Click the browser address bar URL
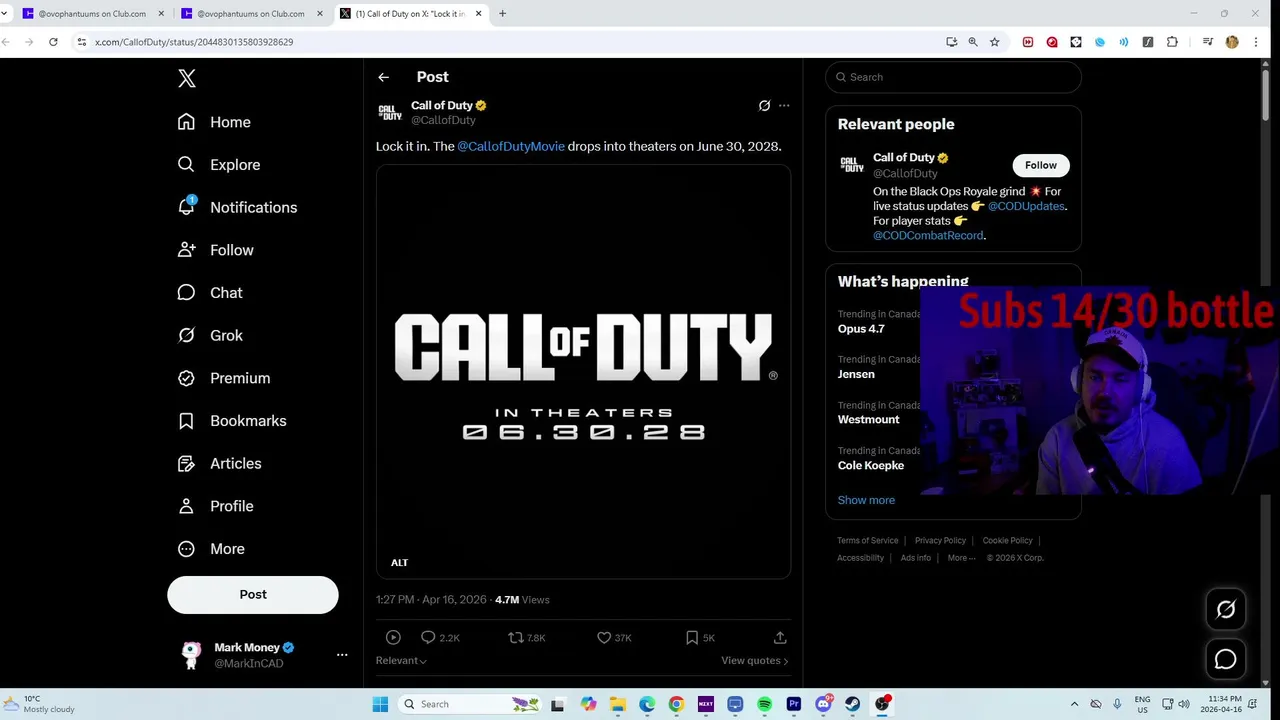Viewport: 1280px width, 720px height. (194, 42)
